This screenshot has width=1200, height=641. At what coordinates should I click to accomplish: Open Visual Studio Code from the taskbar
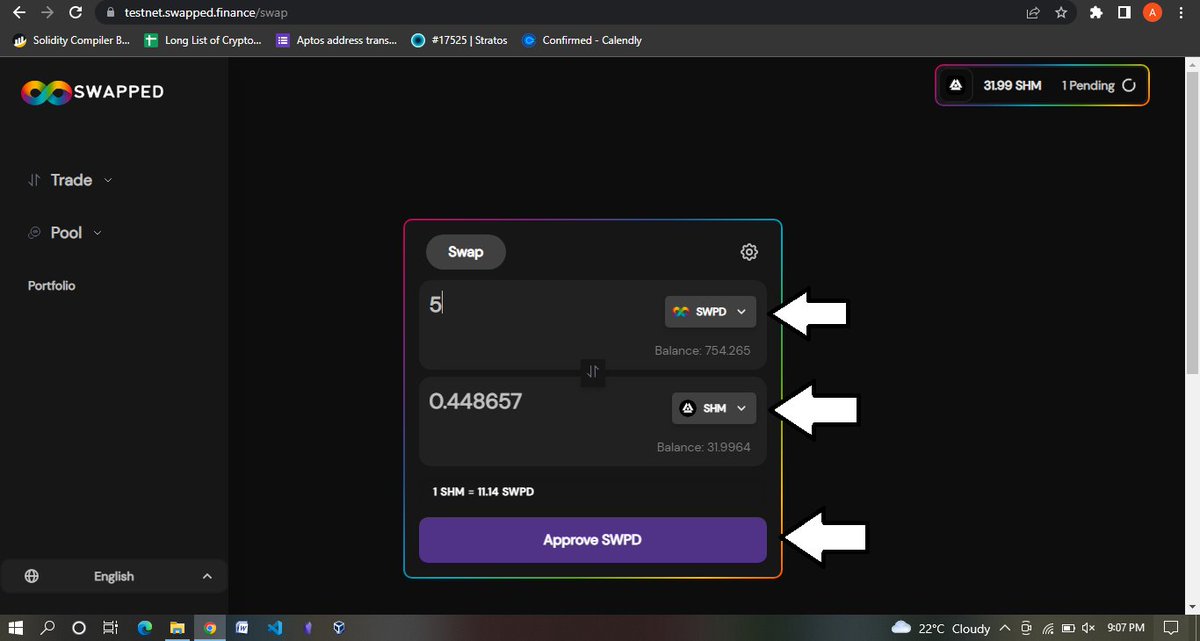point(275,628)
